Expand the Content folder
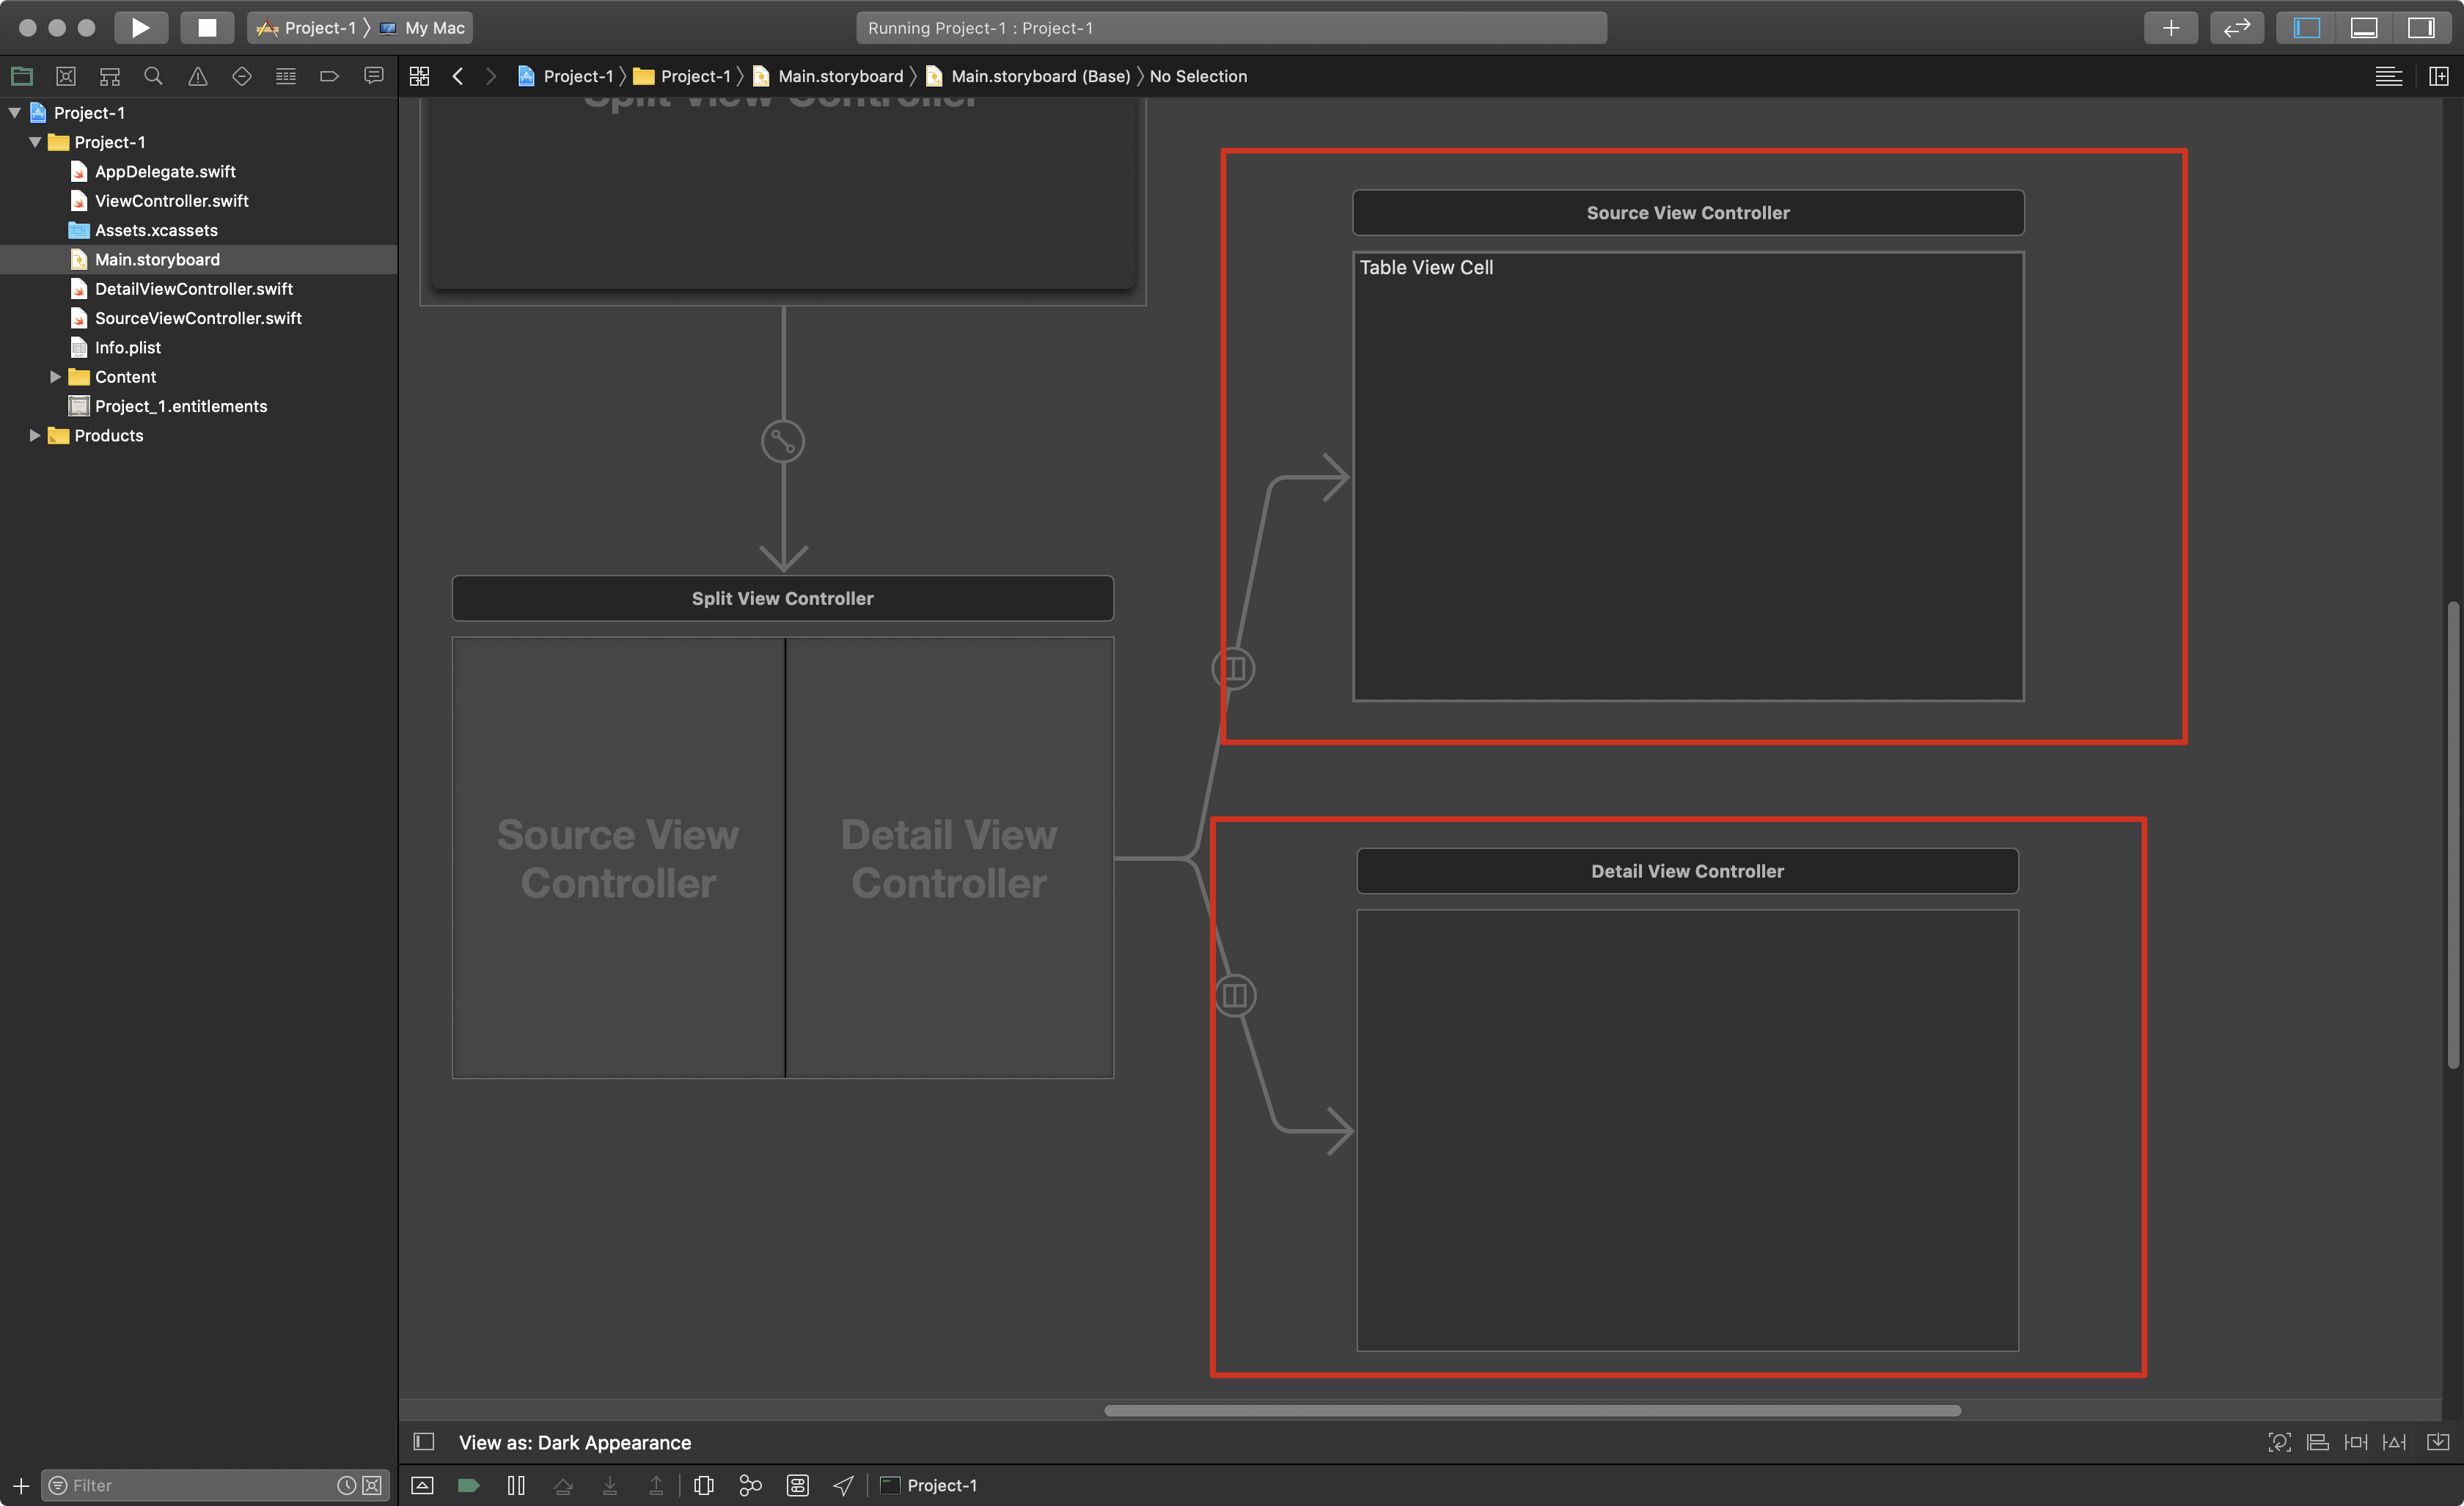The height and width of the screenshot is (1506, 2464). (x=56, y=377)
